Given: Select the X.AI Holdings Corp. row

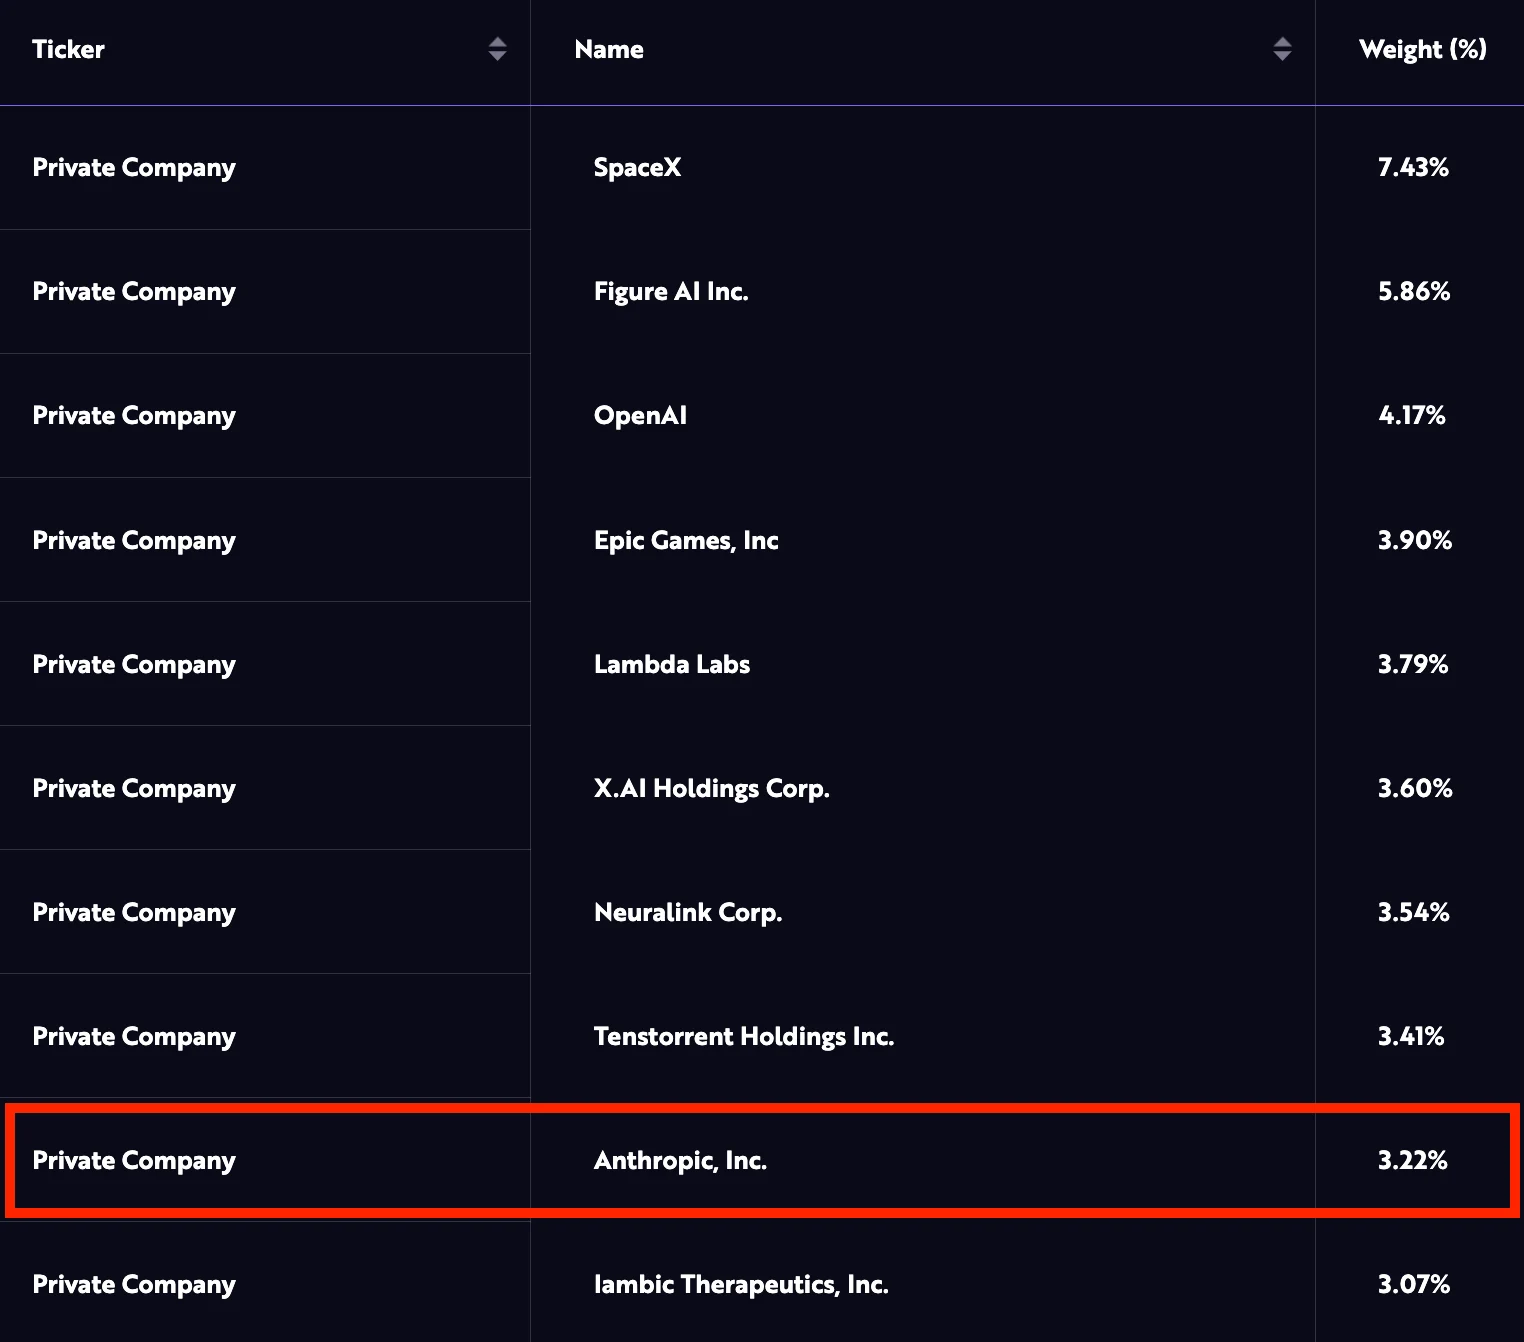Looking at the screenshot, I should coord(711,788).
